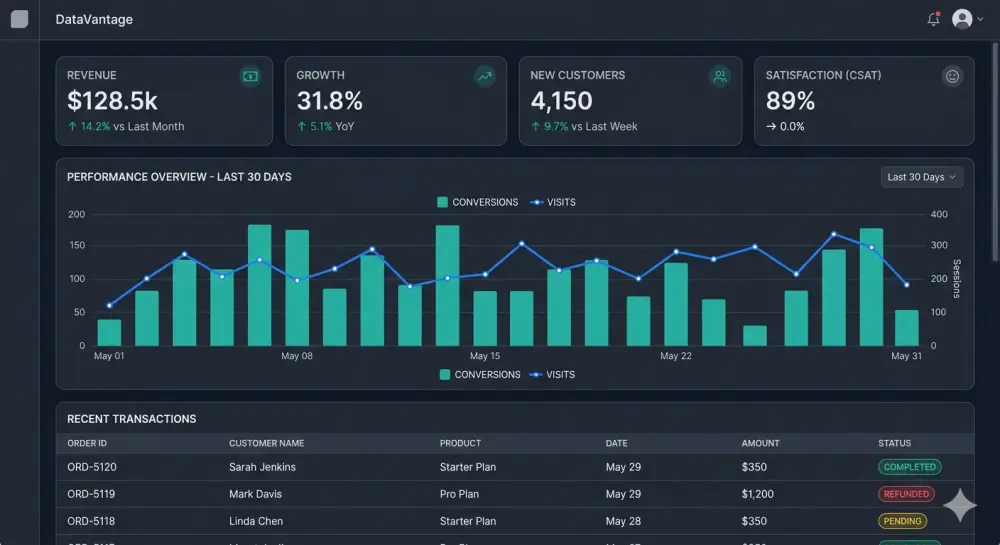Click the DataVantage title
The height and width of the screenshot is (545, 1000).
pos(94,20)
